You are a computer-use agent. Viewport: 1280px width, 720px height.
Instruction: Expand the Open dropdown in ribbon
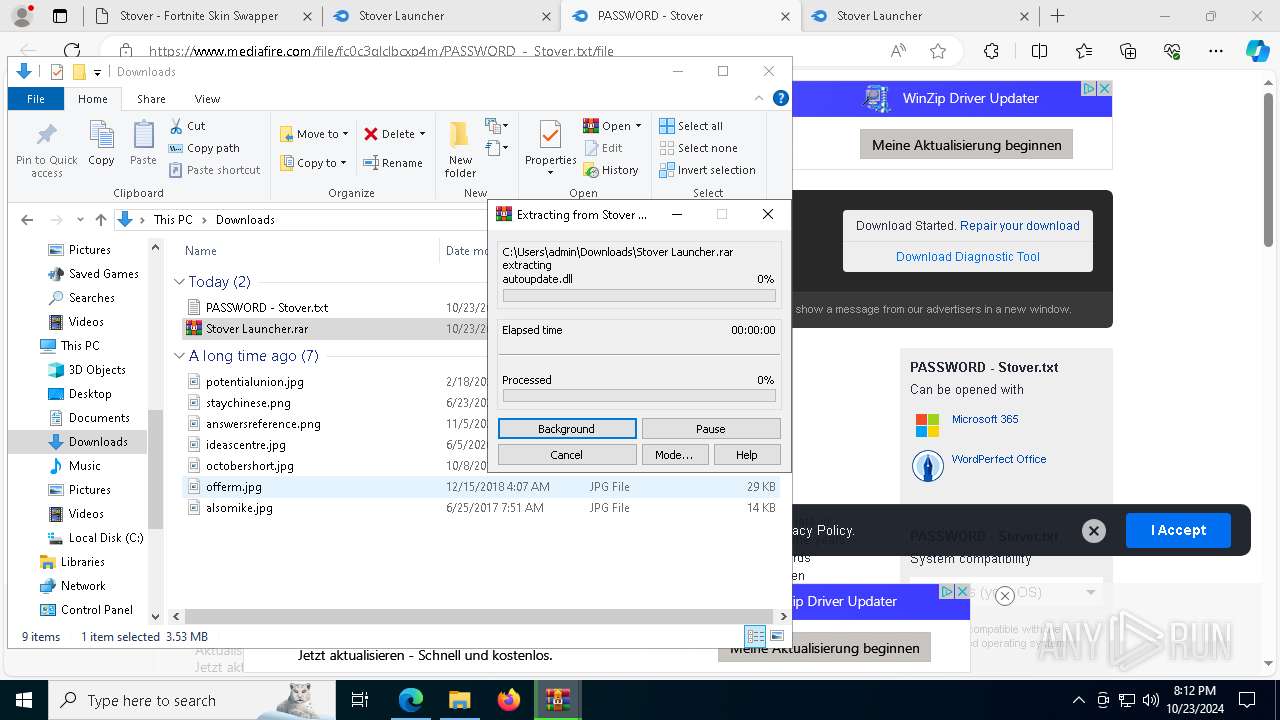pos(638,126)
